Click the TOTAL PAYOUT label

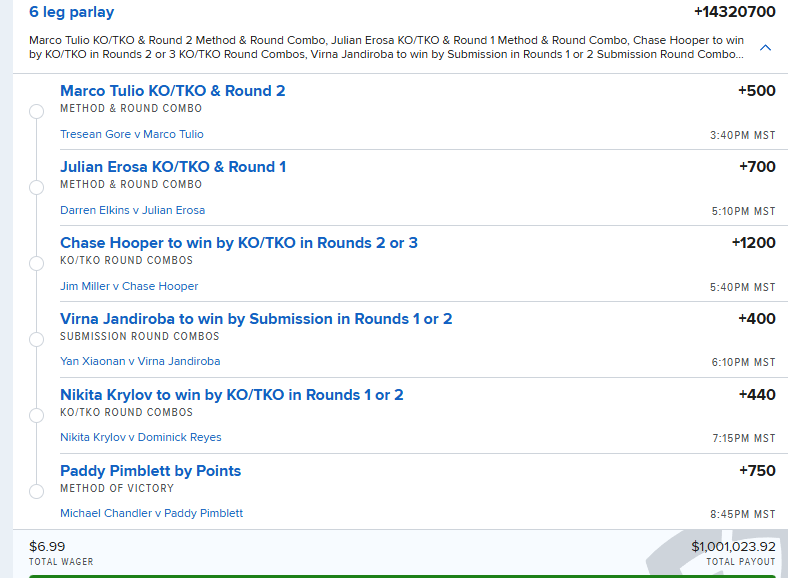[x=741, y=562]
